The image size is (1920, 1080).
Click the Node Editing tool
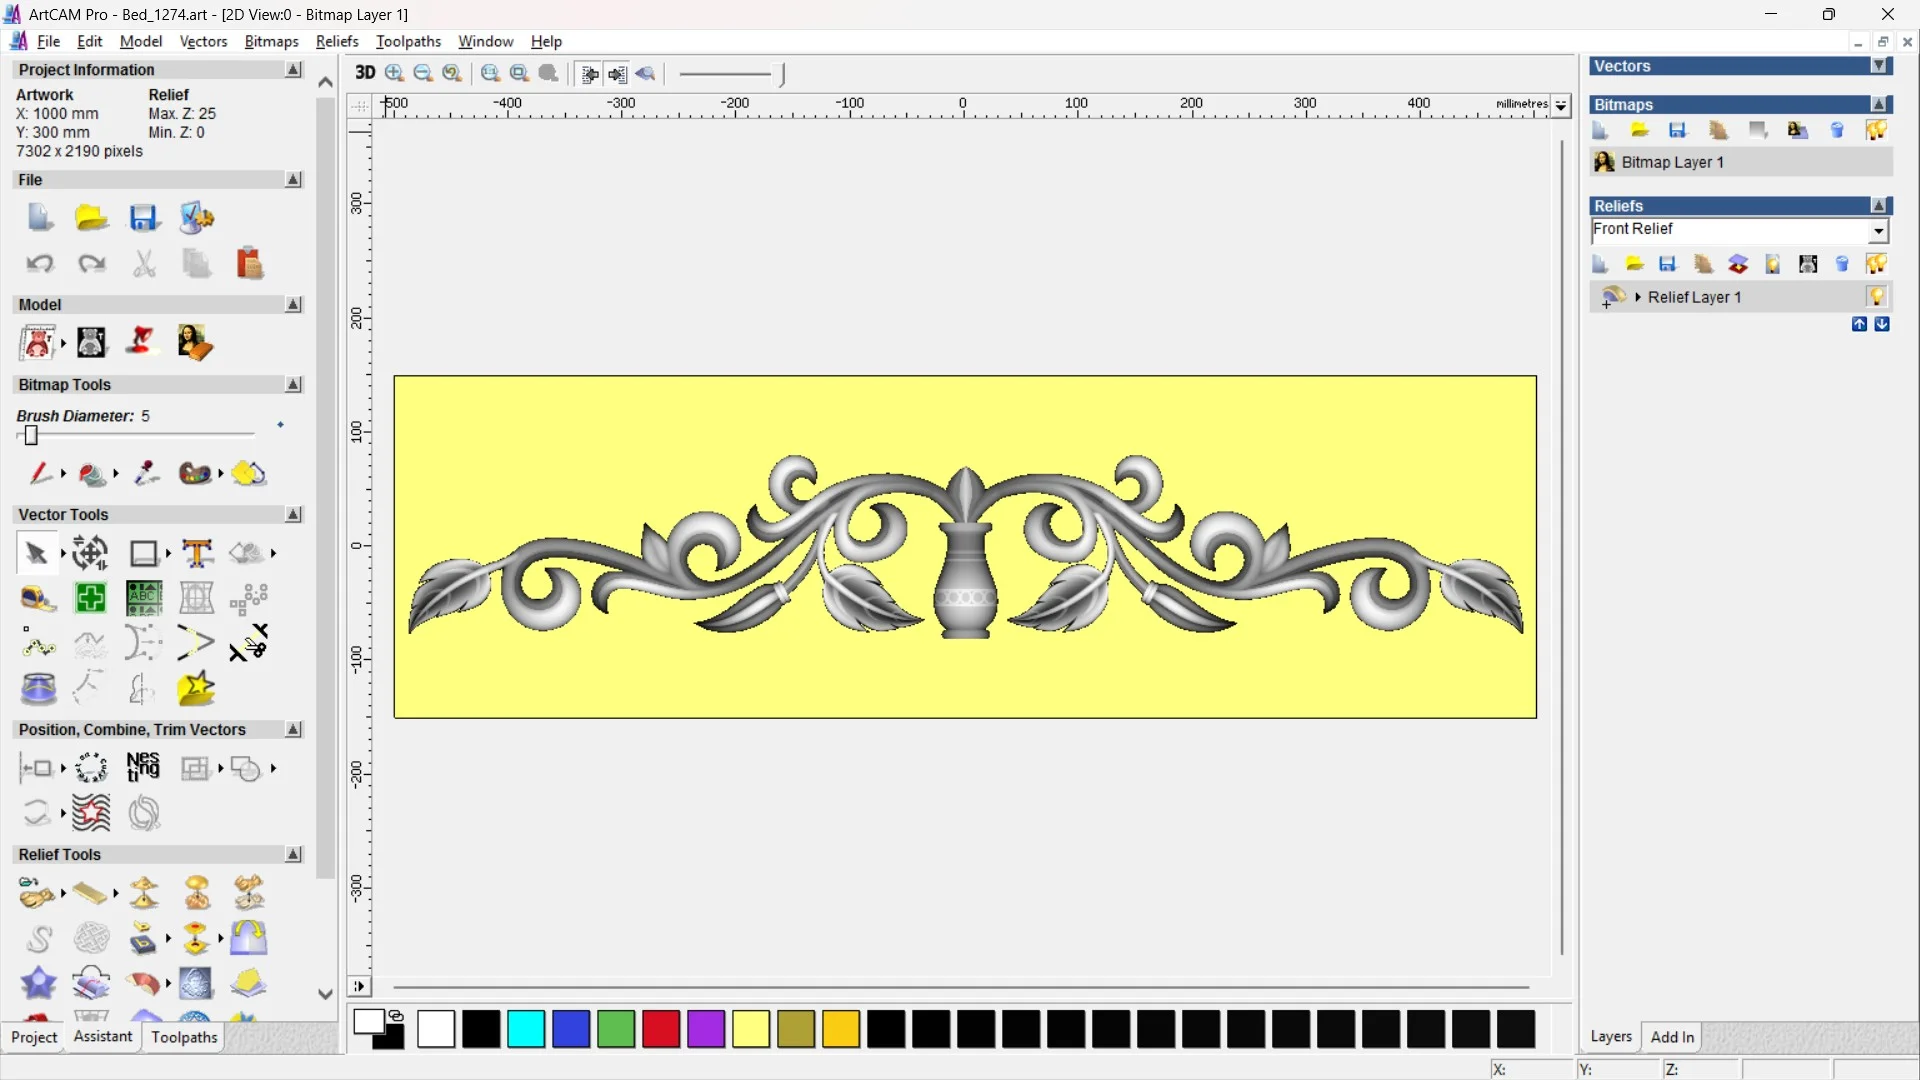39,644
